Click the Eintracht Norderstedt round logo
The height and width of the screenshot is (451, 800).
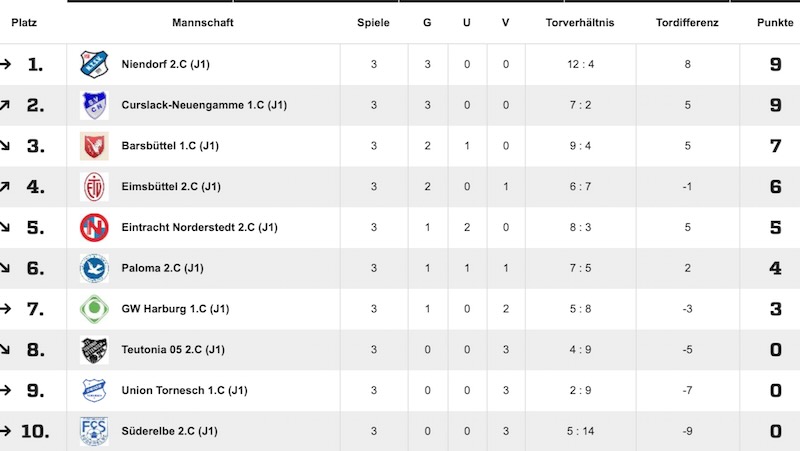(x=94, y=228)
